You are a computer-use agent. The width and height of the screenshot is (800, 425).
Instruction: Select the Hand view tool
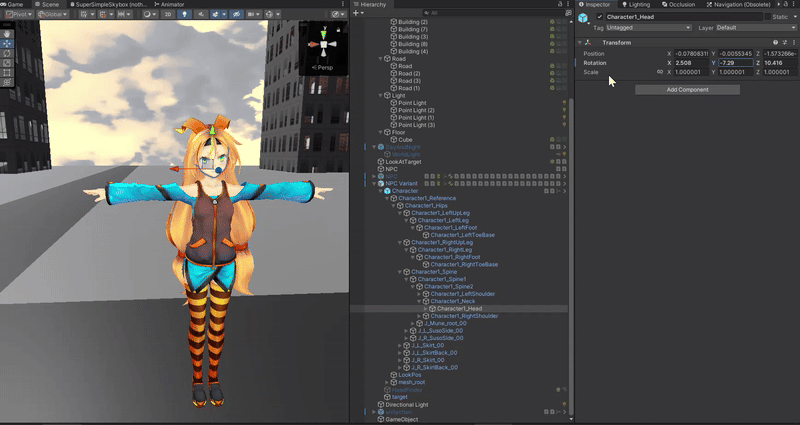[x=7, y=34]
